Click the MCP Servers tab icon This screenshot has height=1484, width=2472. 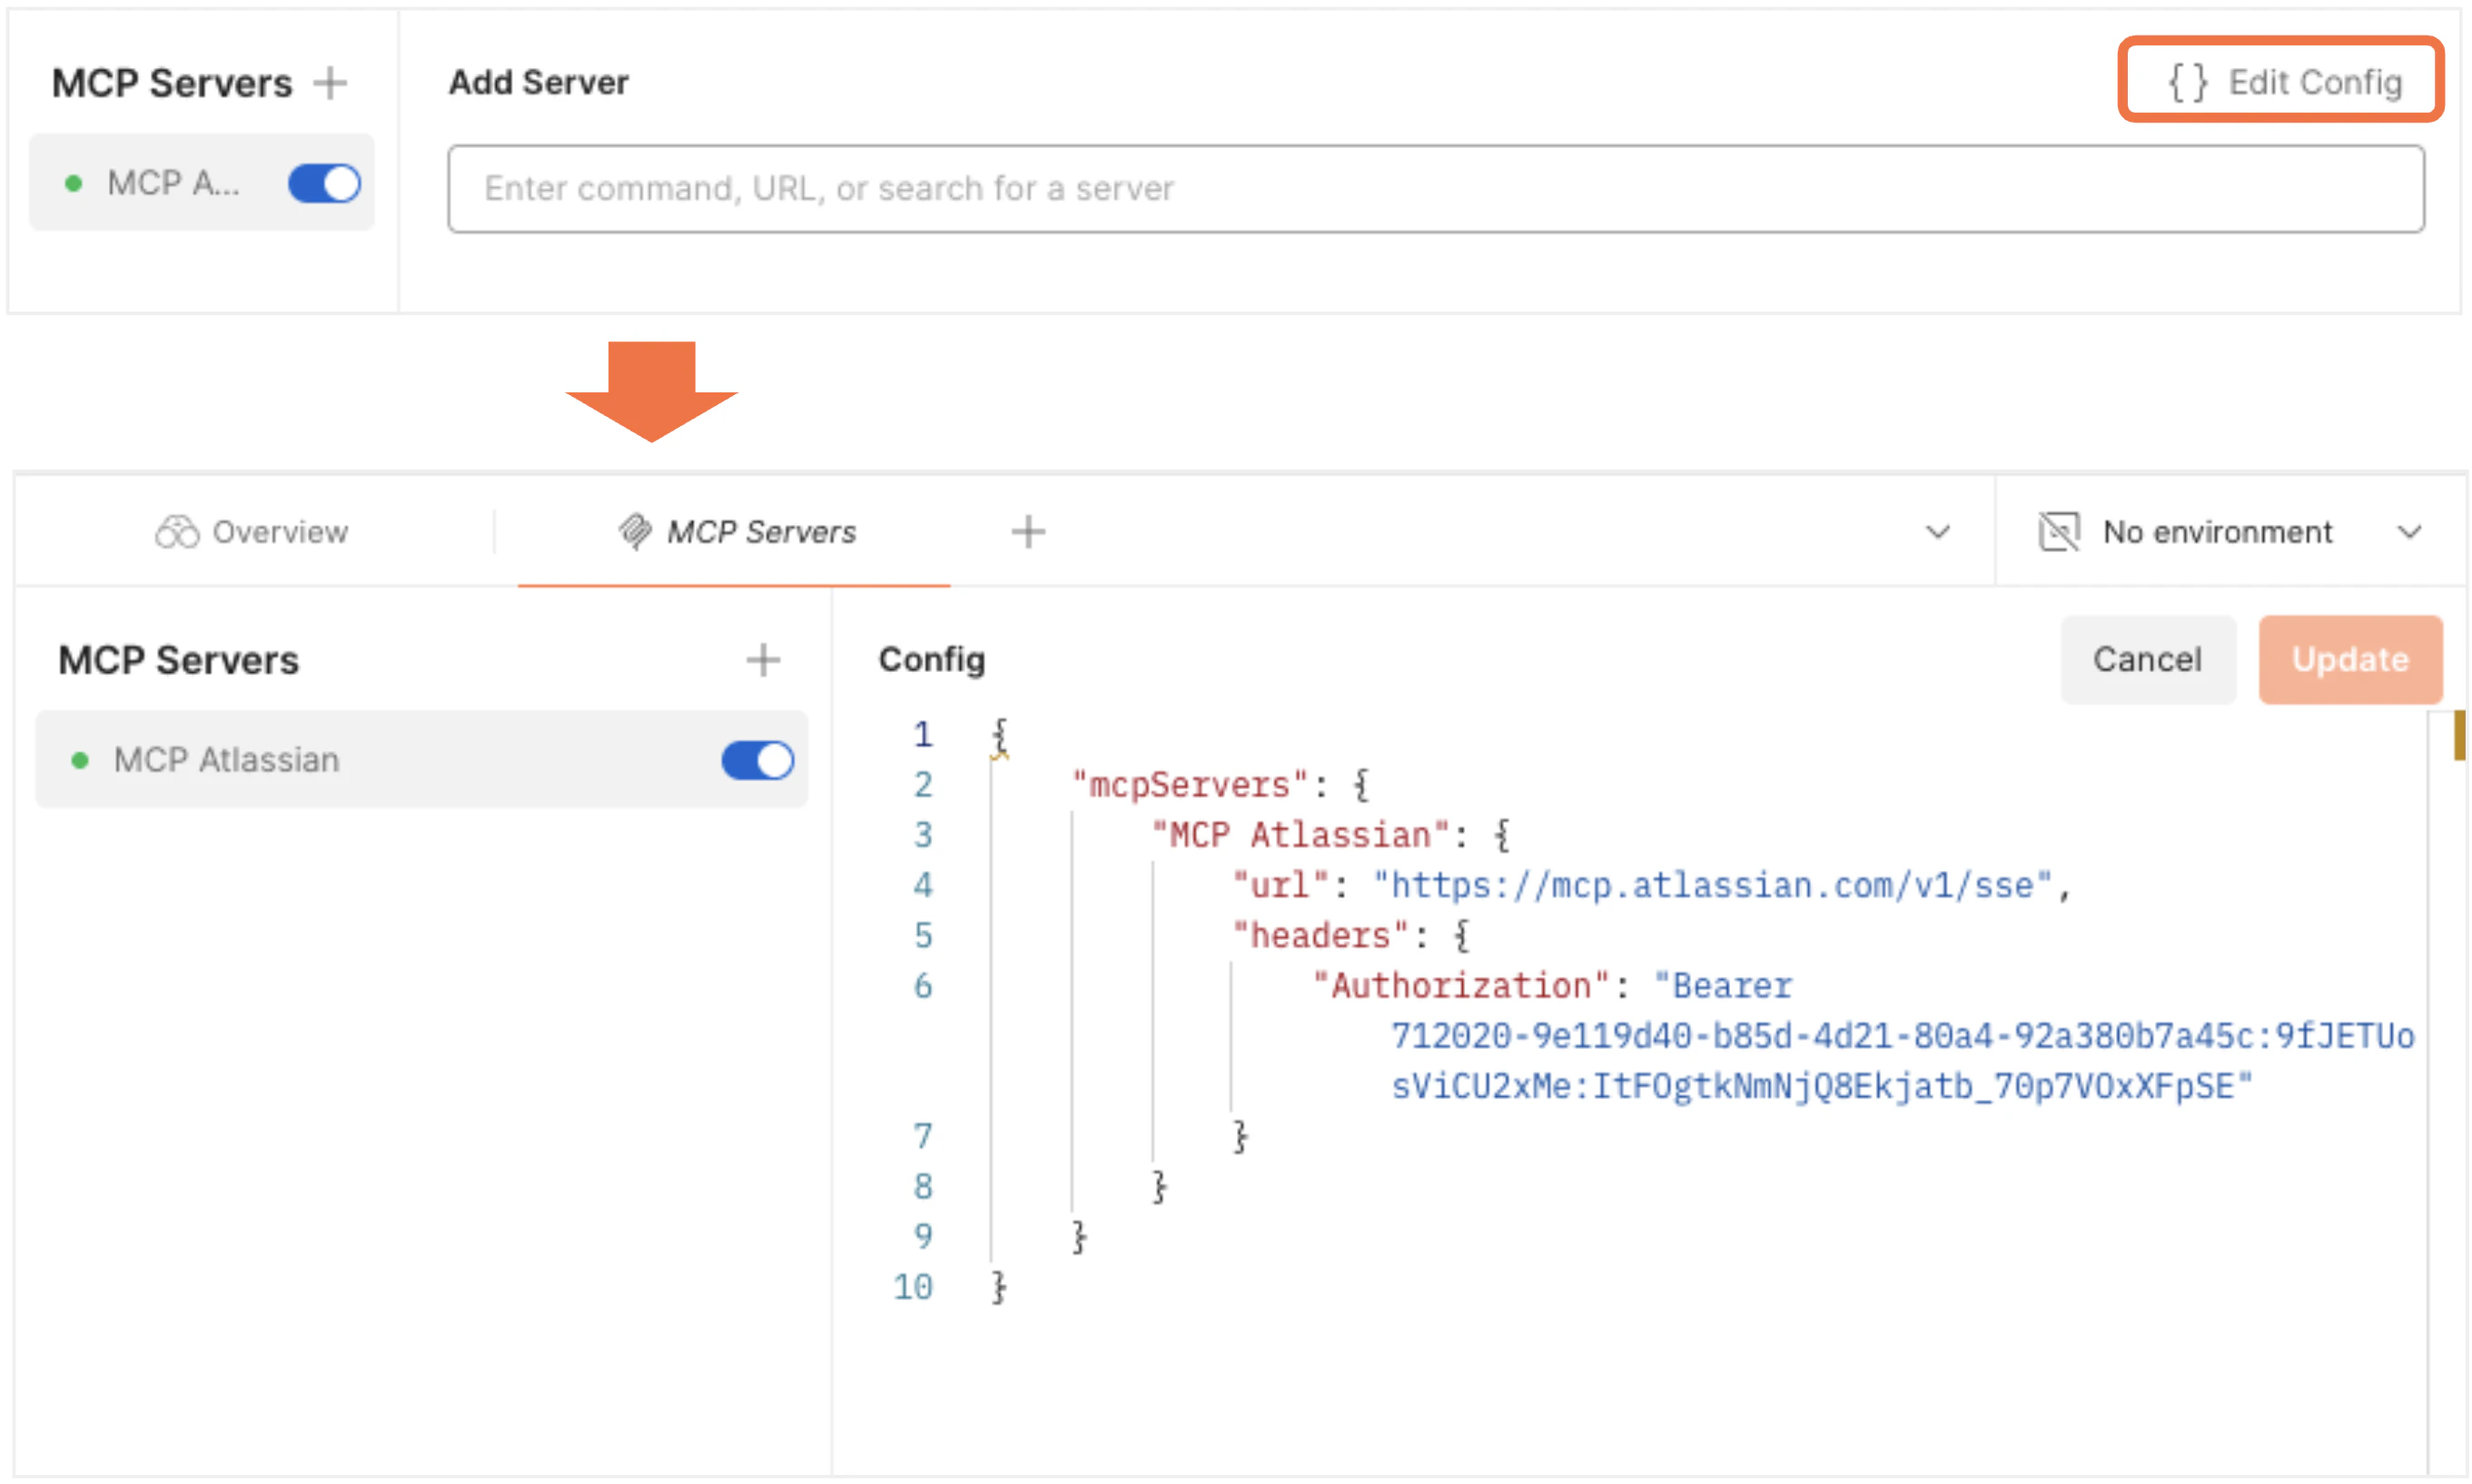point(635,531)
